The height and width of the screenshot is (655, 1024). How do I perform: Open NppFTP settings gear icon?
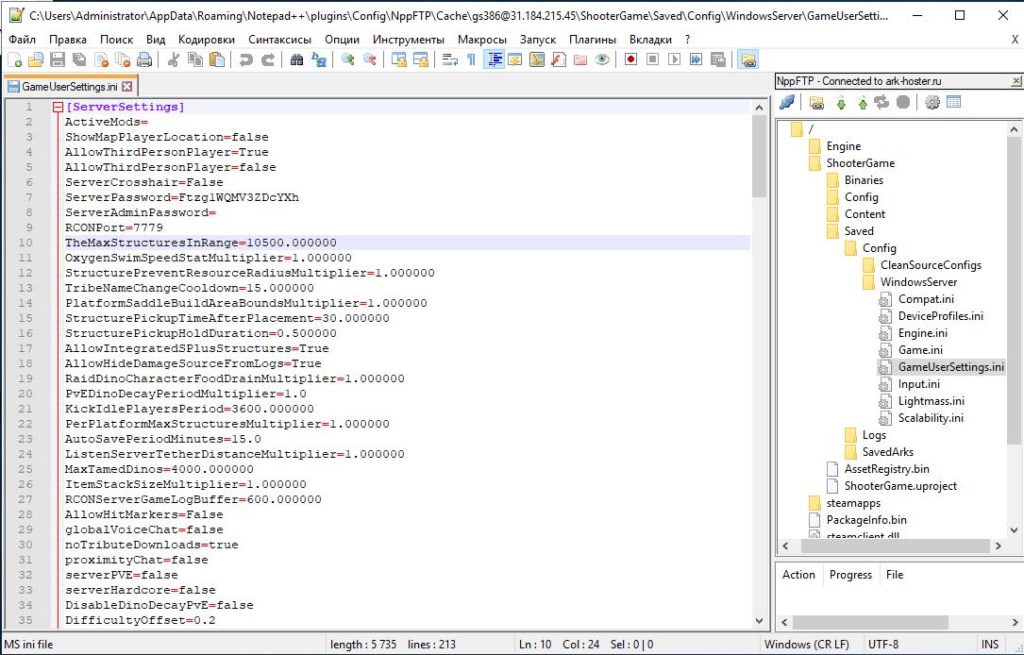(932, 102)
